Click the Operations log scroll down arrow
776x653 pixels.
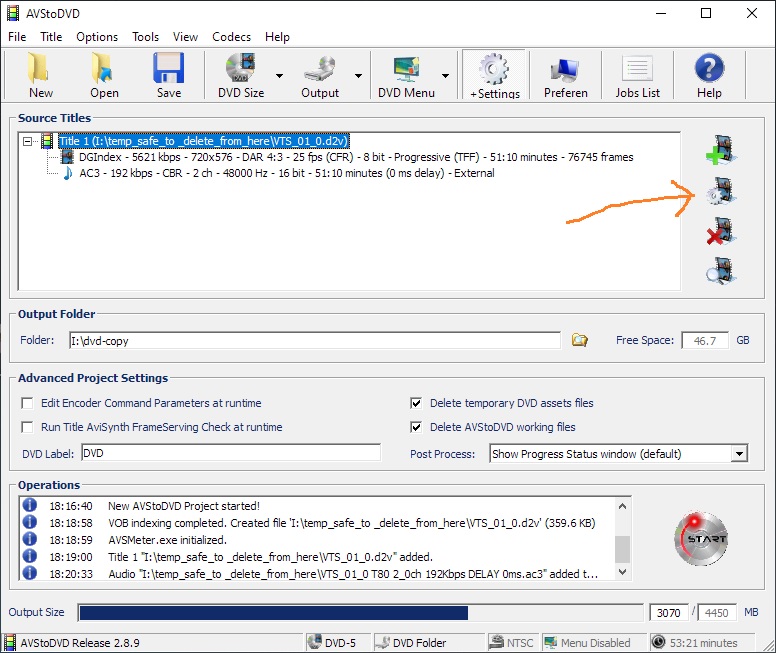623,572
